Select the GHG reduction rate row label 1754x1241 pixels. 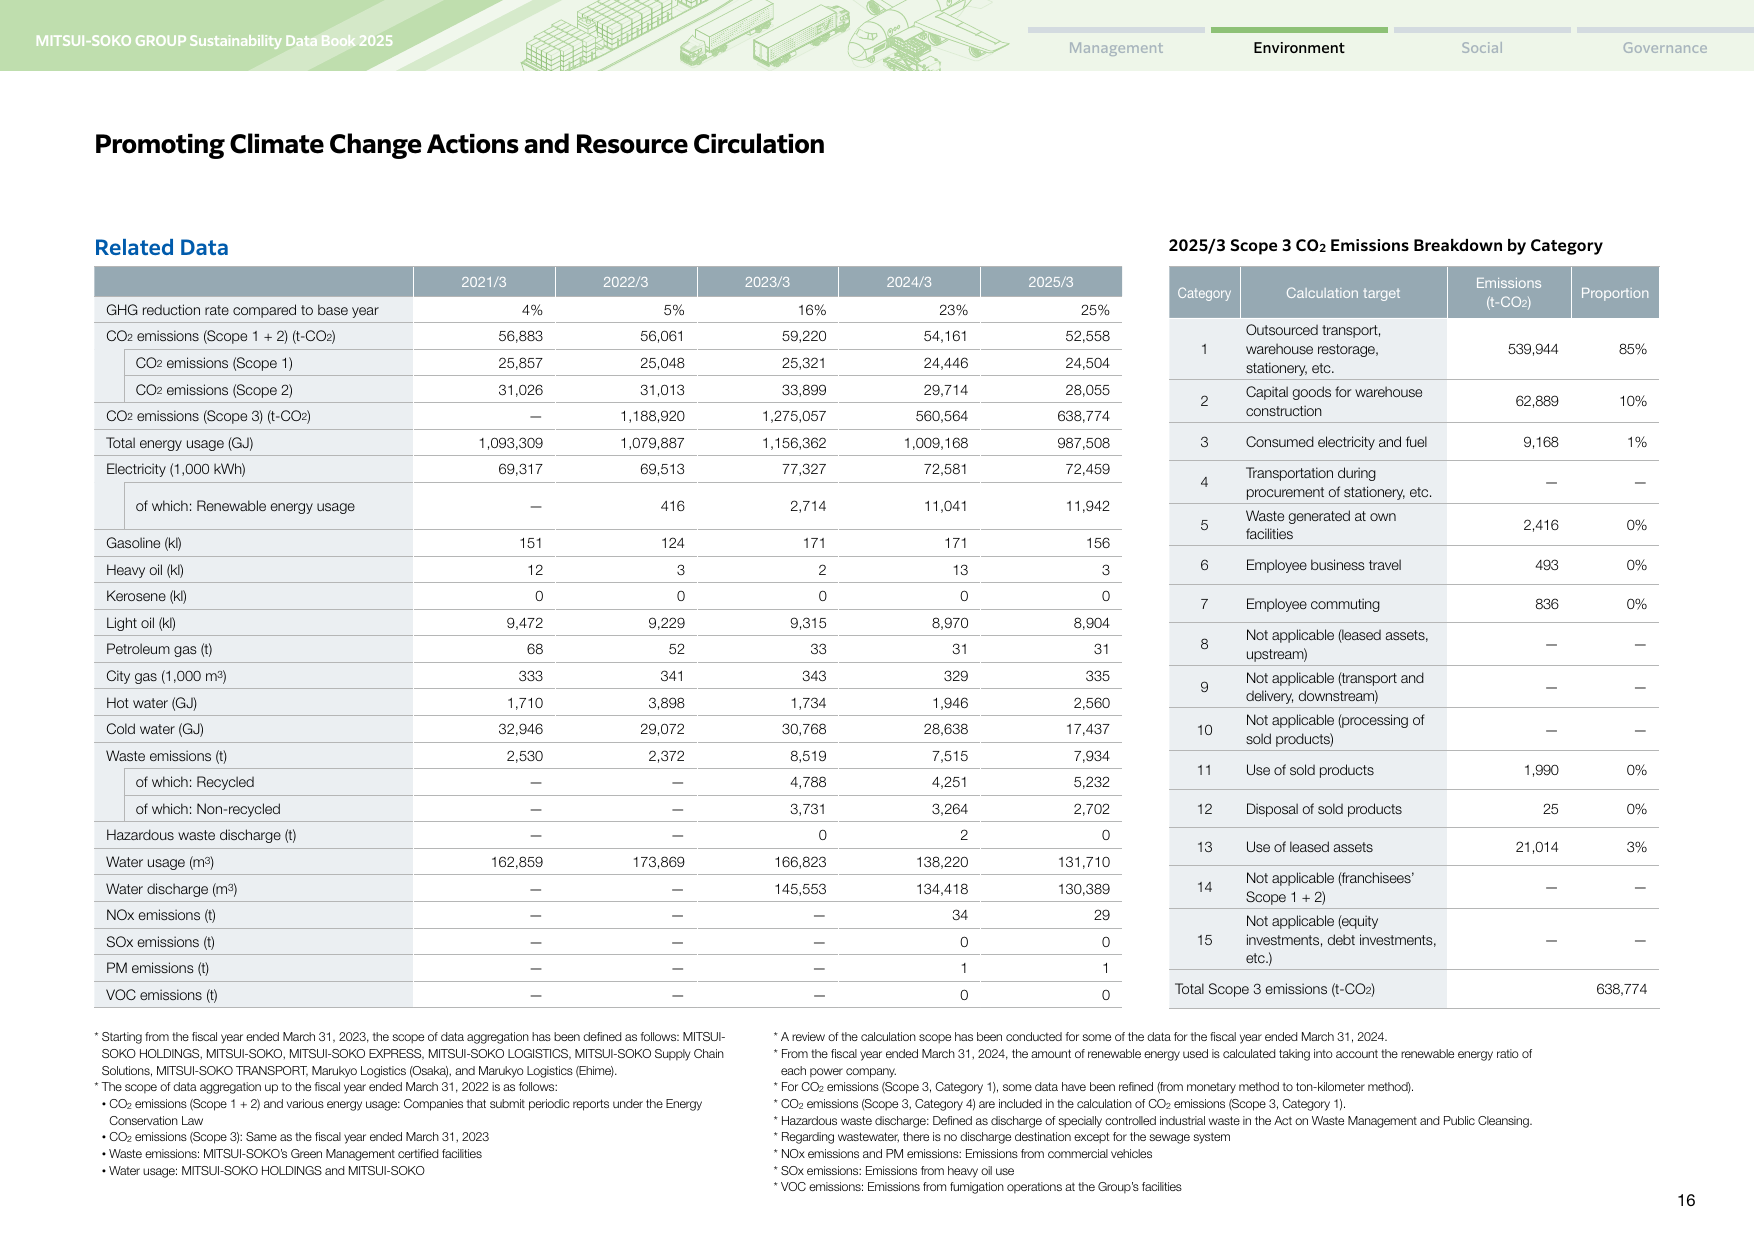point(242,310)
